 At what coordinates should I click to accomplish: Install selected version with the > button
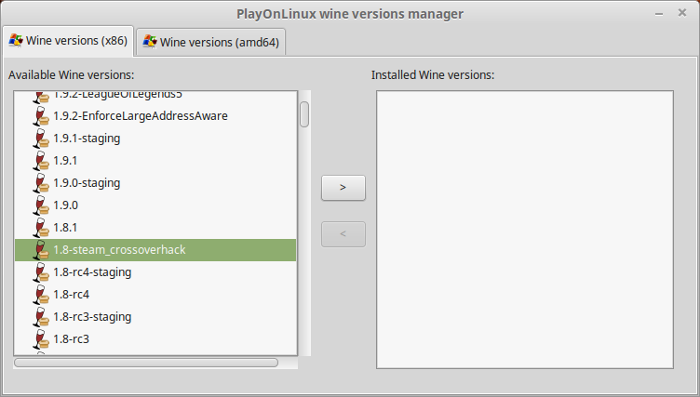(343, 188)
